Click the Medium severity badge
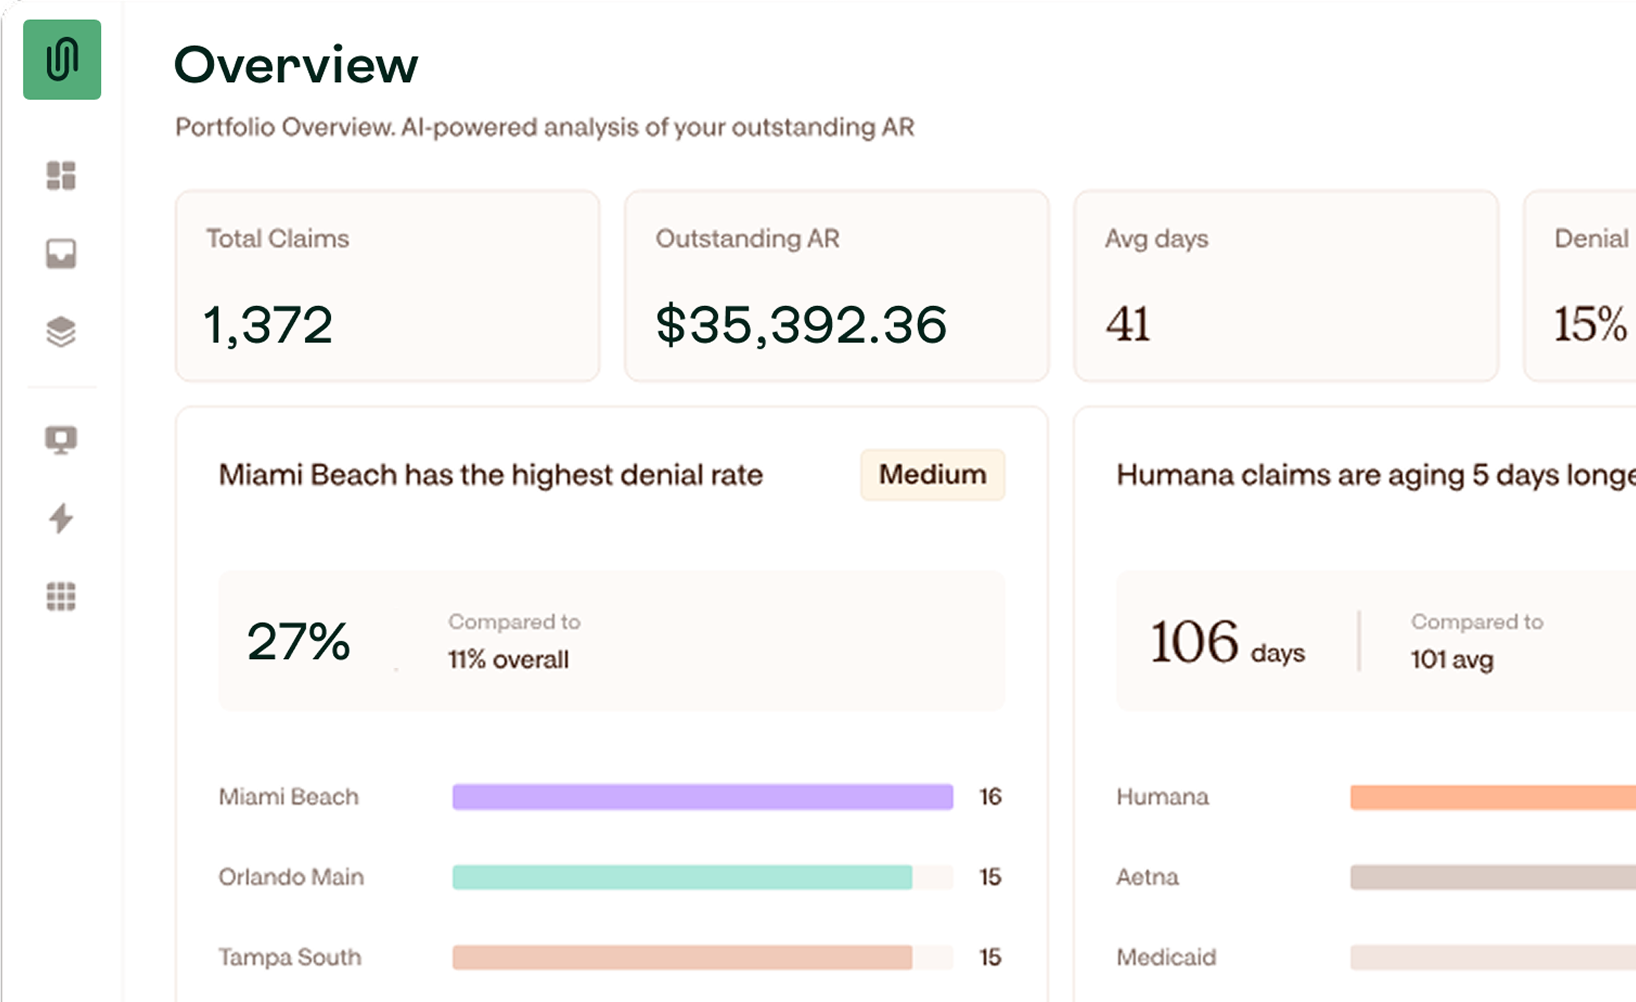This screenshot has width=1636, height=1002. (932, 474)
